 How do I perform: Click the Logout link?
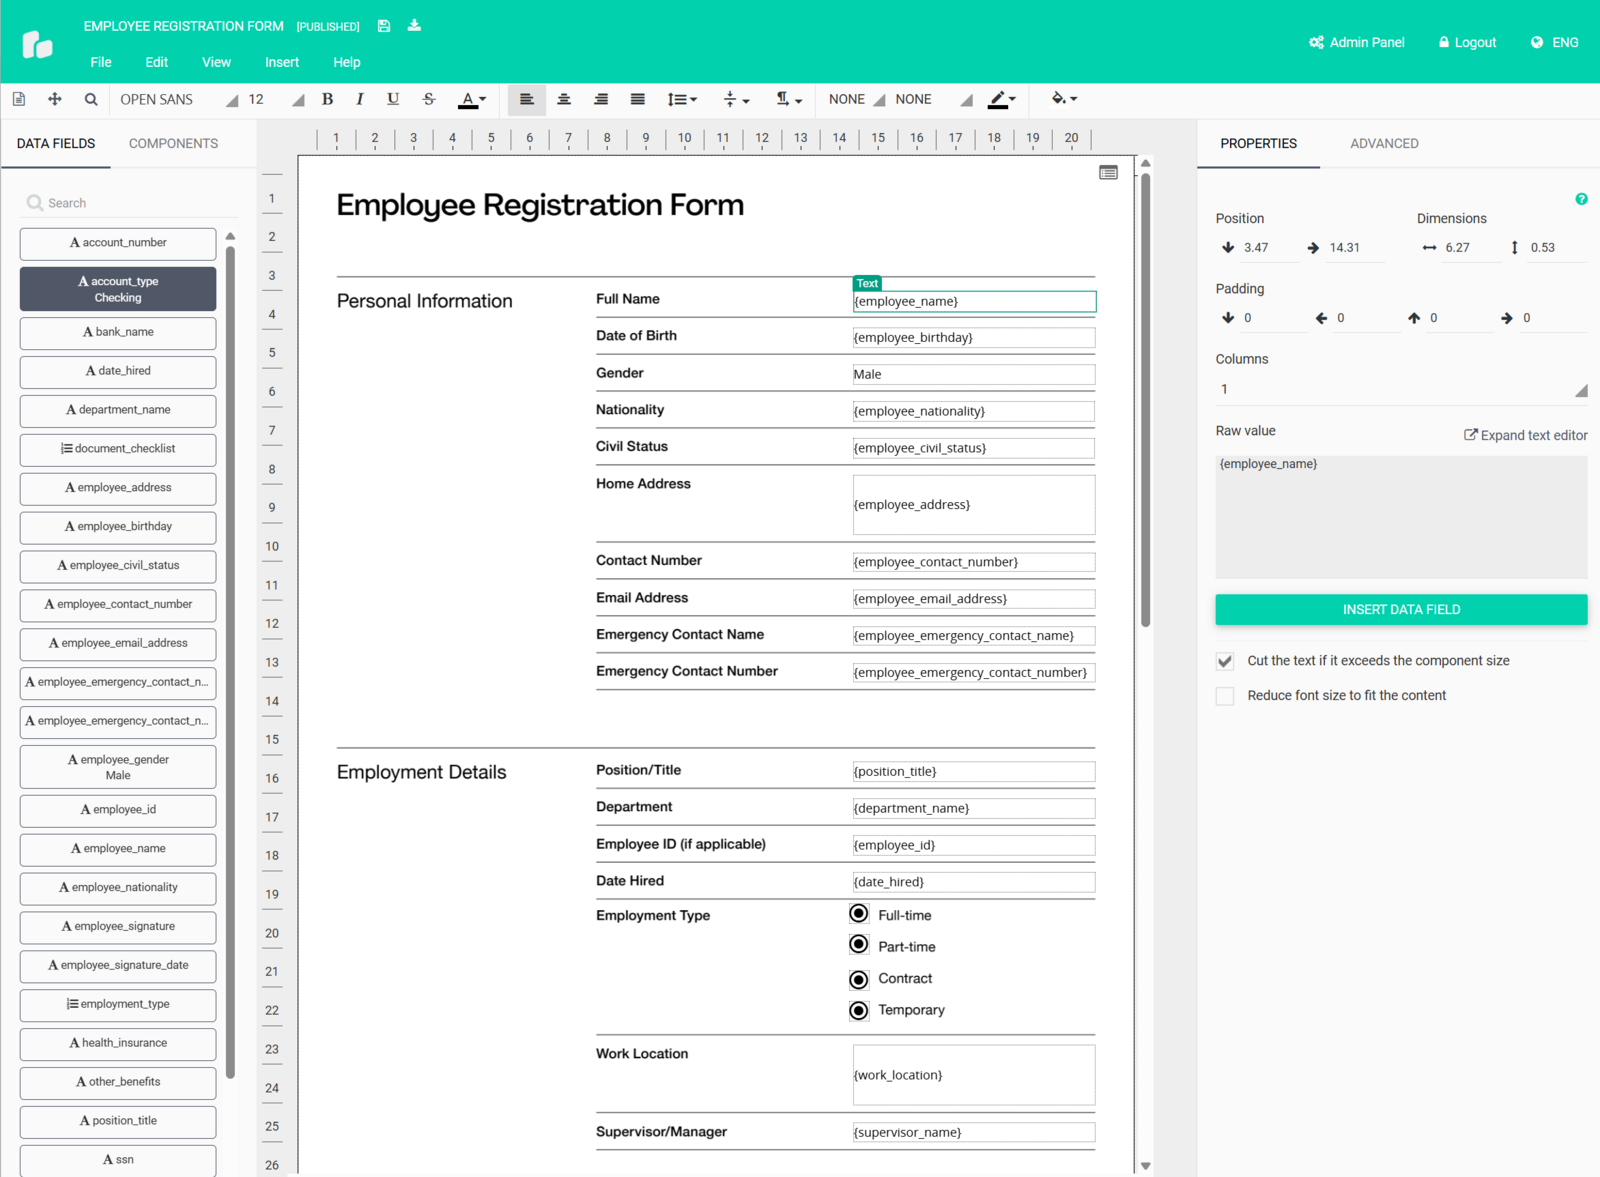coord(1467,42)
